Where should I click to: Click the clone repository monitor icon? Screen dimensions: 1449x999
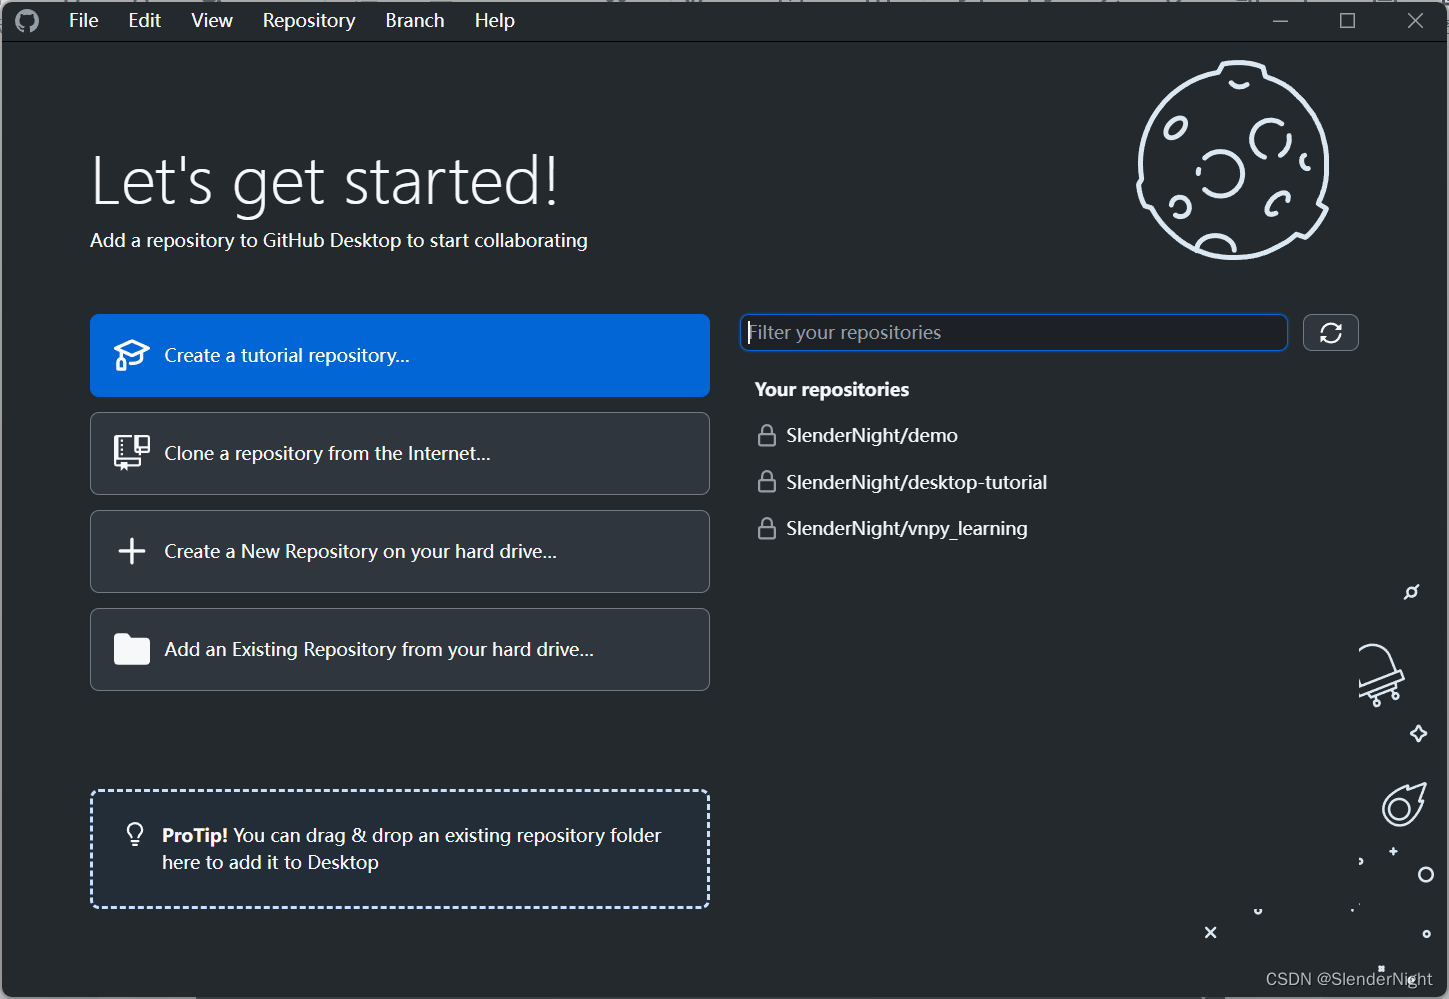[132, 452]
